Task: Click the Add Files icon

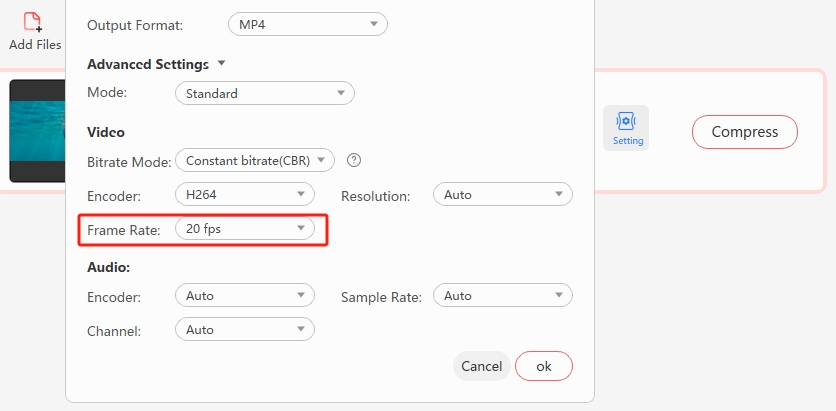Action: pos(34,23)
